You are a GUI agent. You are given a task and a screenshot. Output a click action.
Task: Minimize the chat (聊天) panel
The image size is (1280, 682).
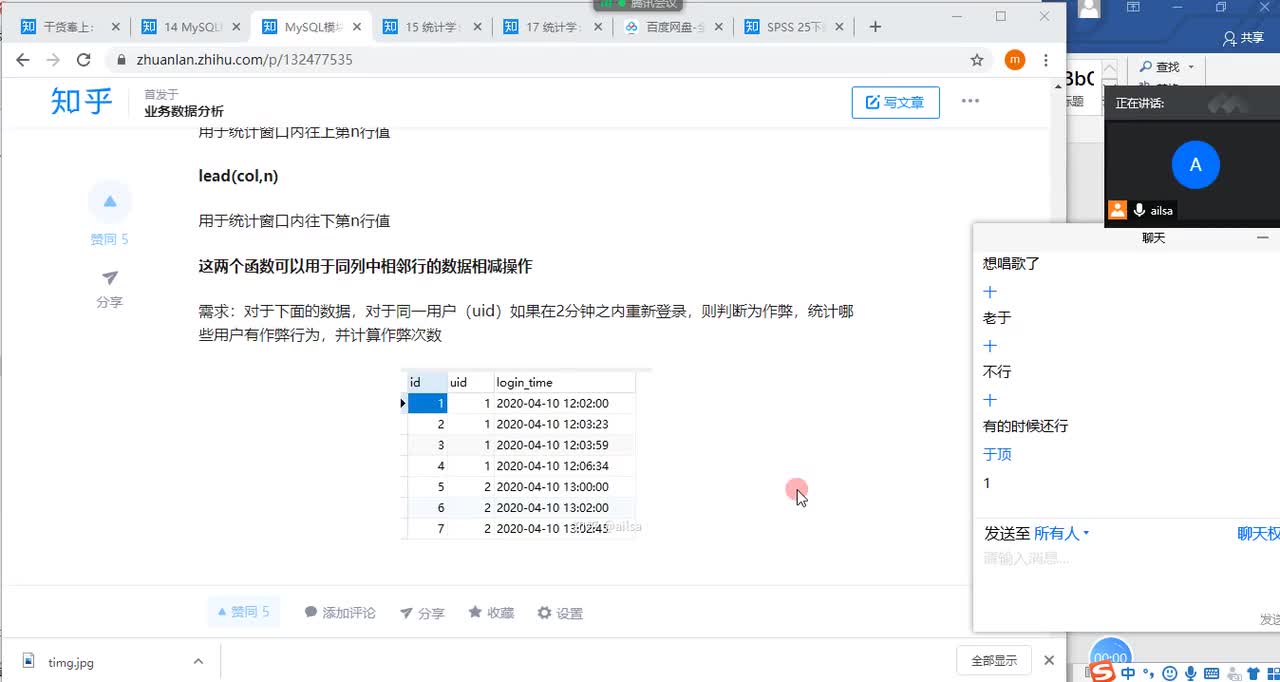click(1262, 238)
